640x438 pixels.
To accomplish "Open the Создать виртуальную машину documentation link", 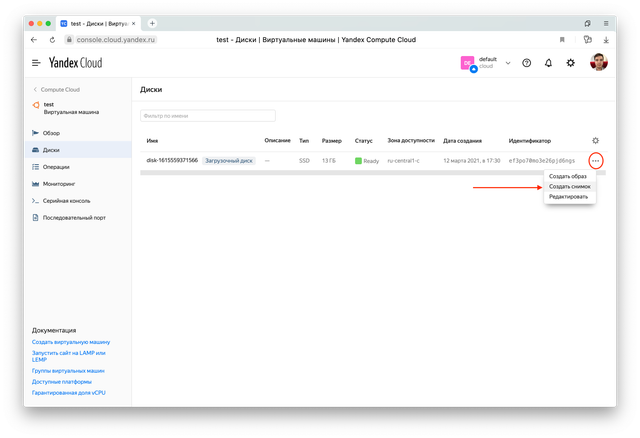I will coord(68,343).
